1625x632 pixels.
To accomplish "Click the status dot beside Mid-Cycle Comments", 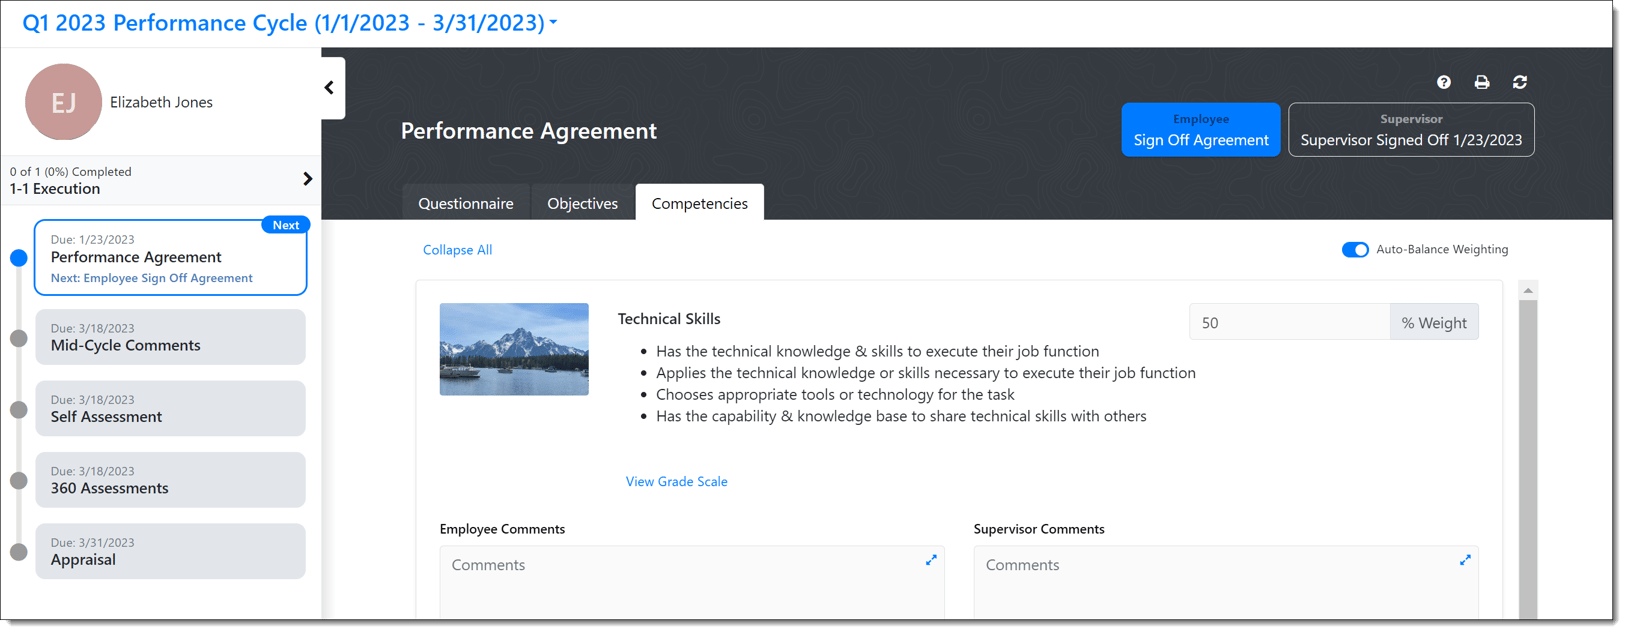I will pos(18,337).
